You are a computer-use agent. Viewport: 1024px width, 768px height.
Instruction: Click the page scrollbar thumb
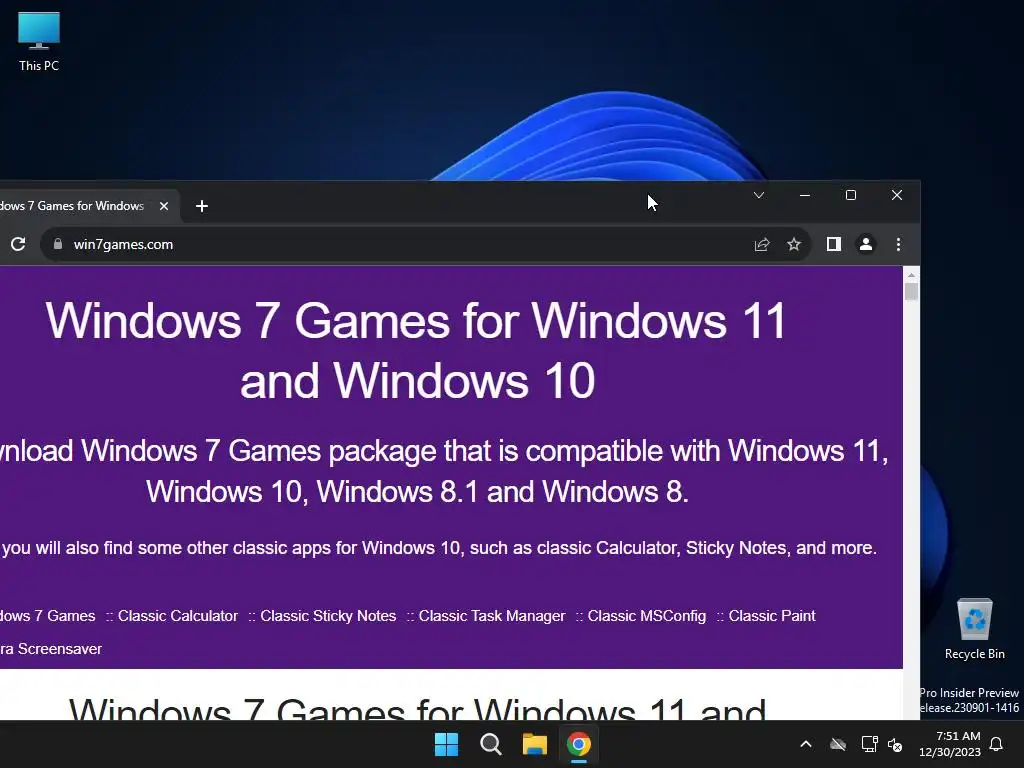tap(912, 291)
